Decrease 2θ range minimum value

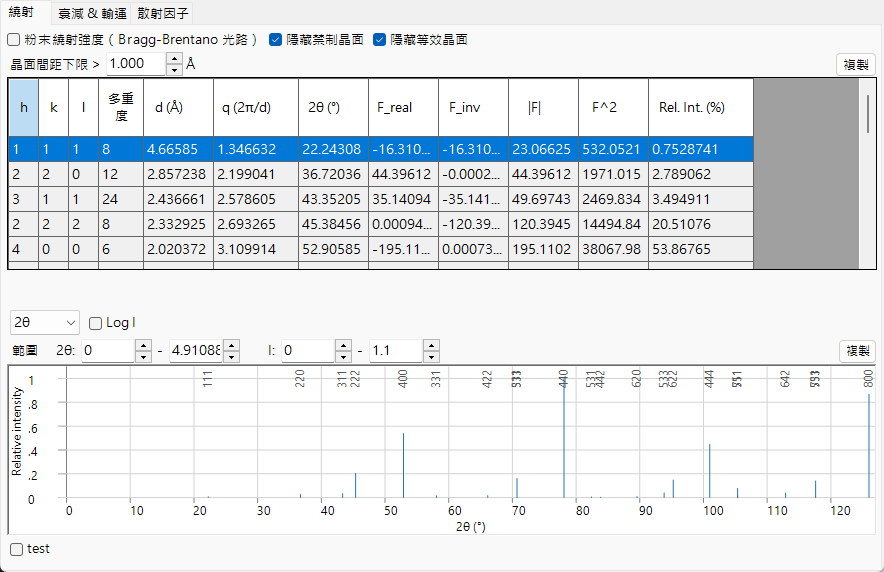pyautogui.click(x=144, y=356)
